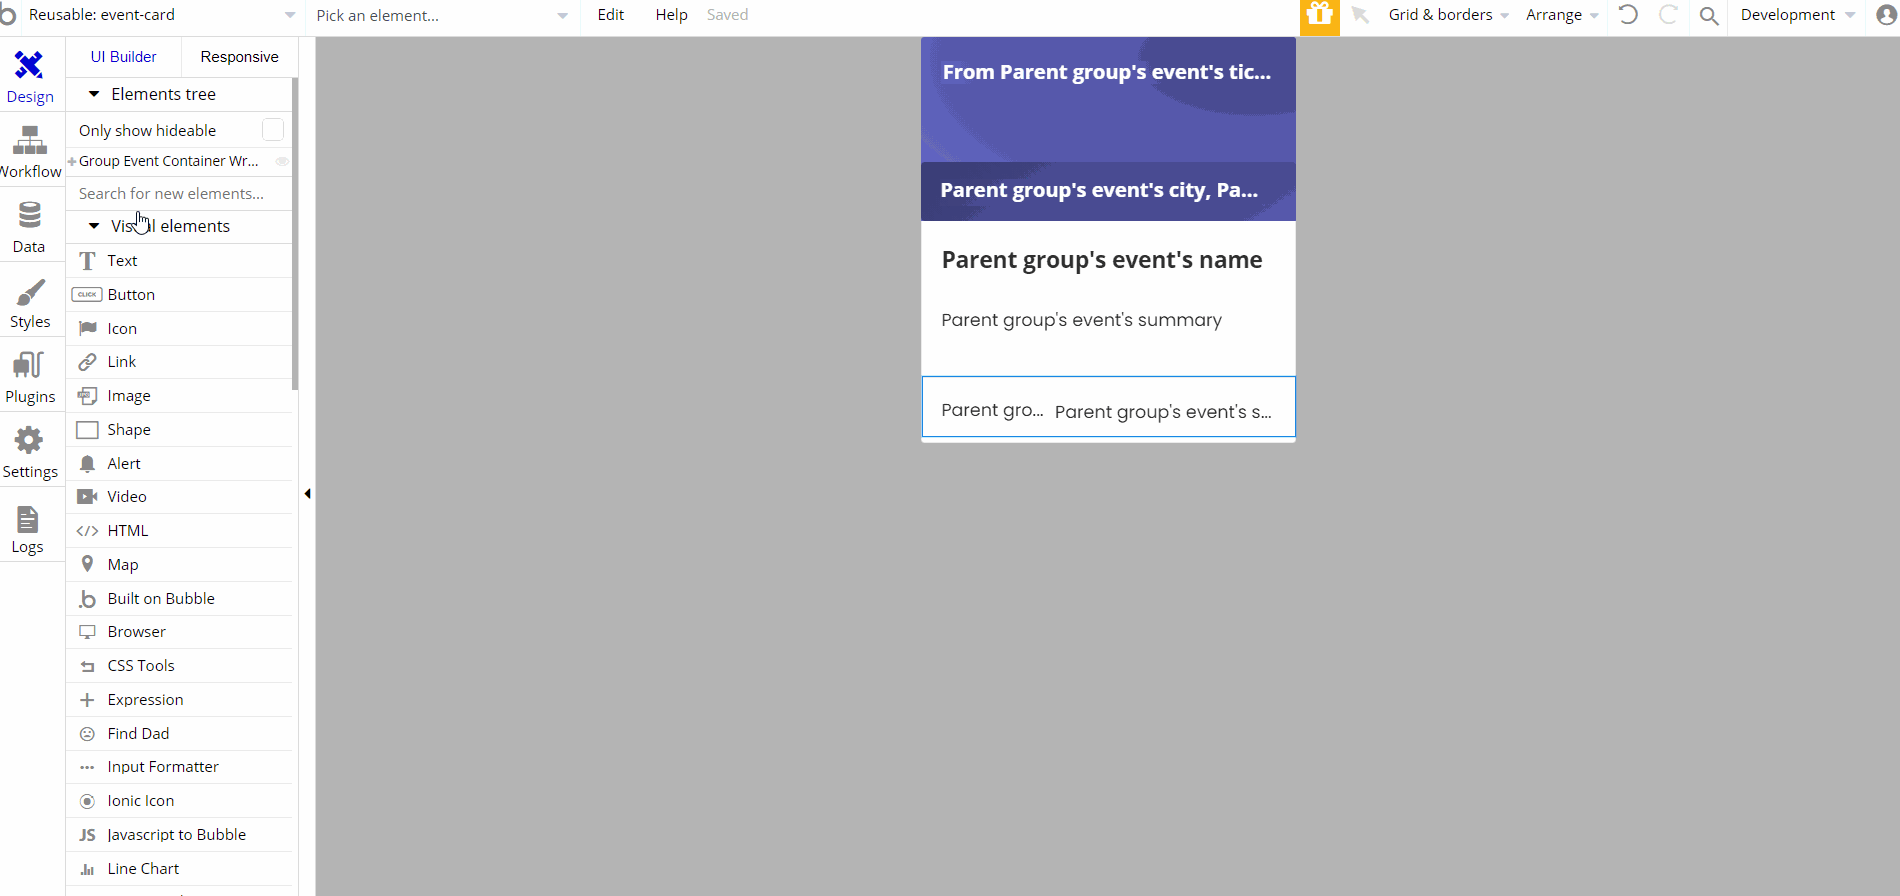Add a Browser element
Viewport: 1900px width, 896px height.
coord(180,632)
